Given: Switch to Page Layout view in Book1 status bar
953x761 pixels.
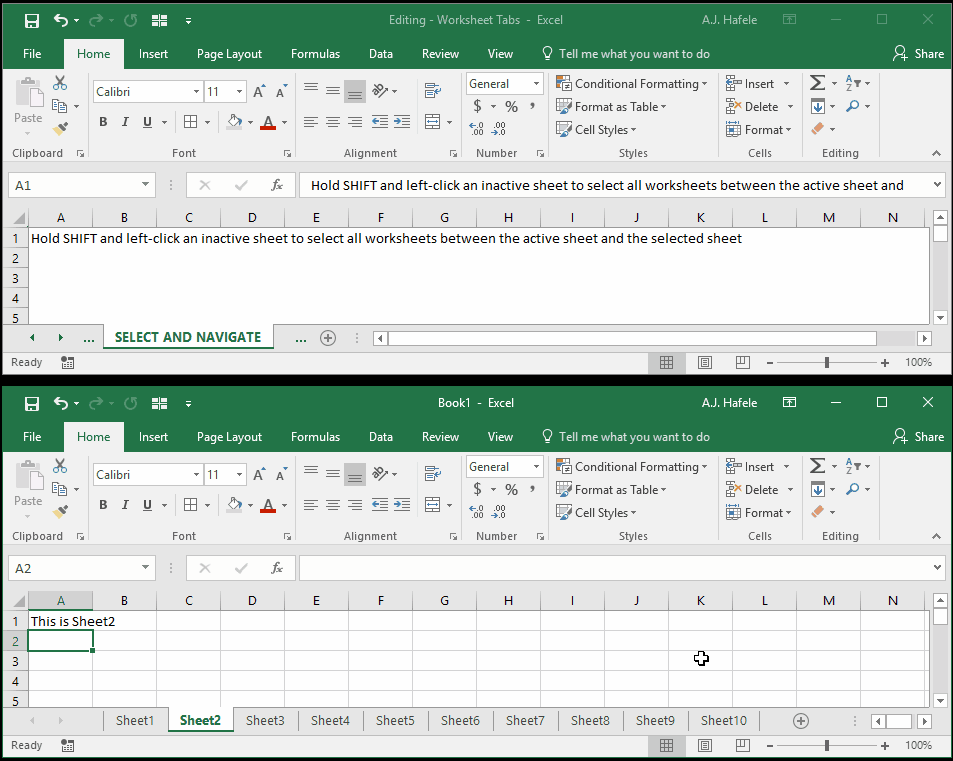Looking at the screenshot, I should [x=704, y=745].
